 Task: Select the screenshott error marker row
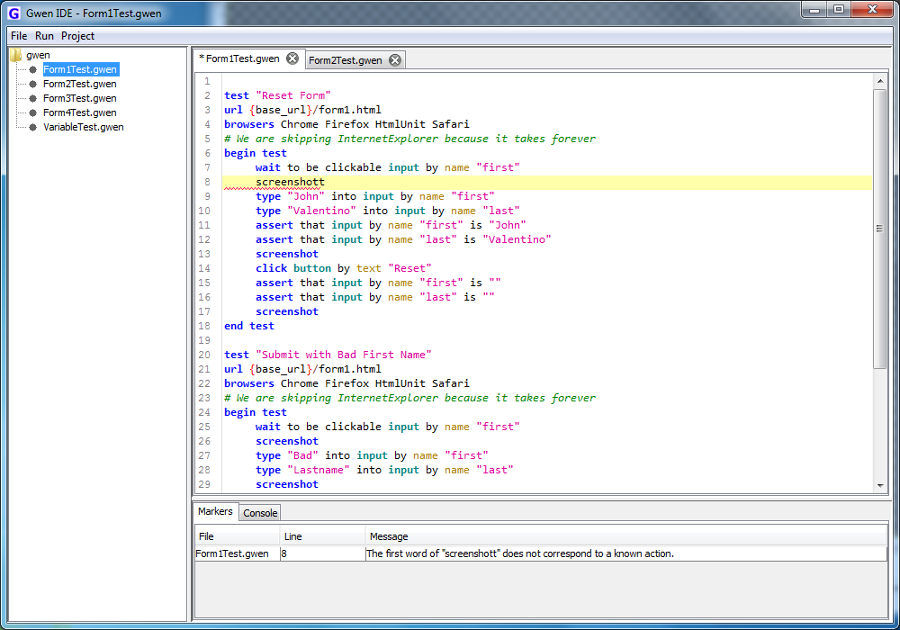click(x=520, y=553)
